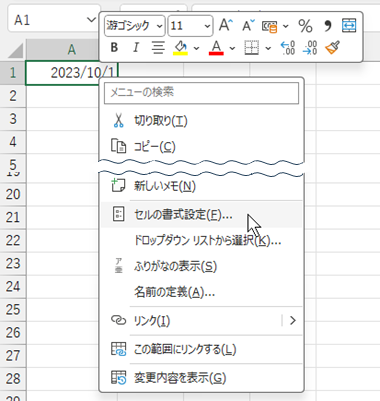Screen dimensions: 380x401
Task: Open the font color dropdown arrow
Action: (232, 48)
